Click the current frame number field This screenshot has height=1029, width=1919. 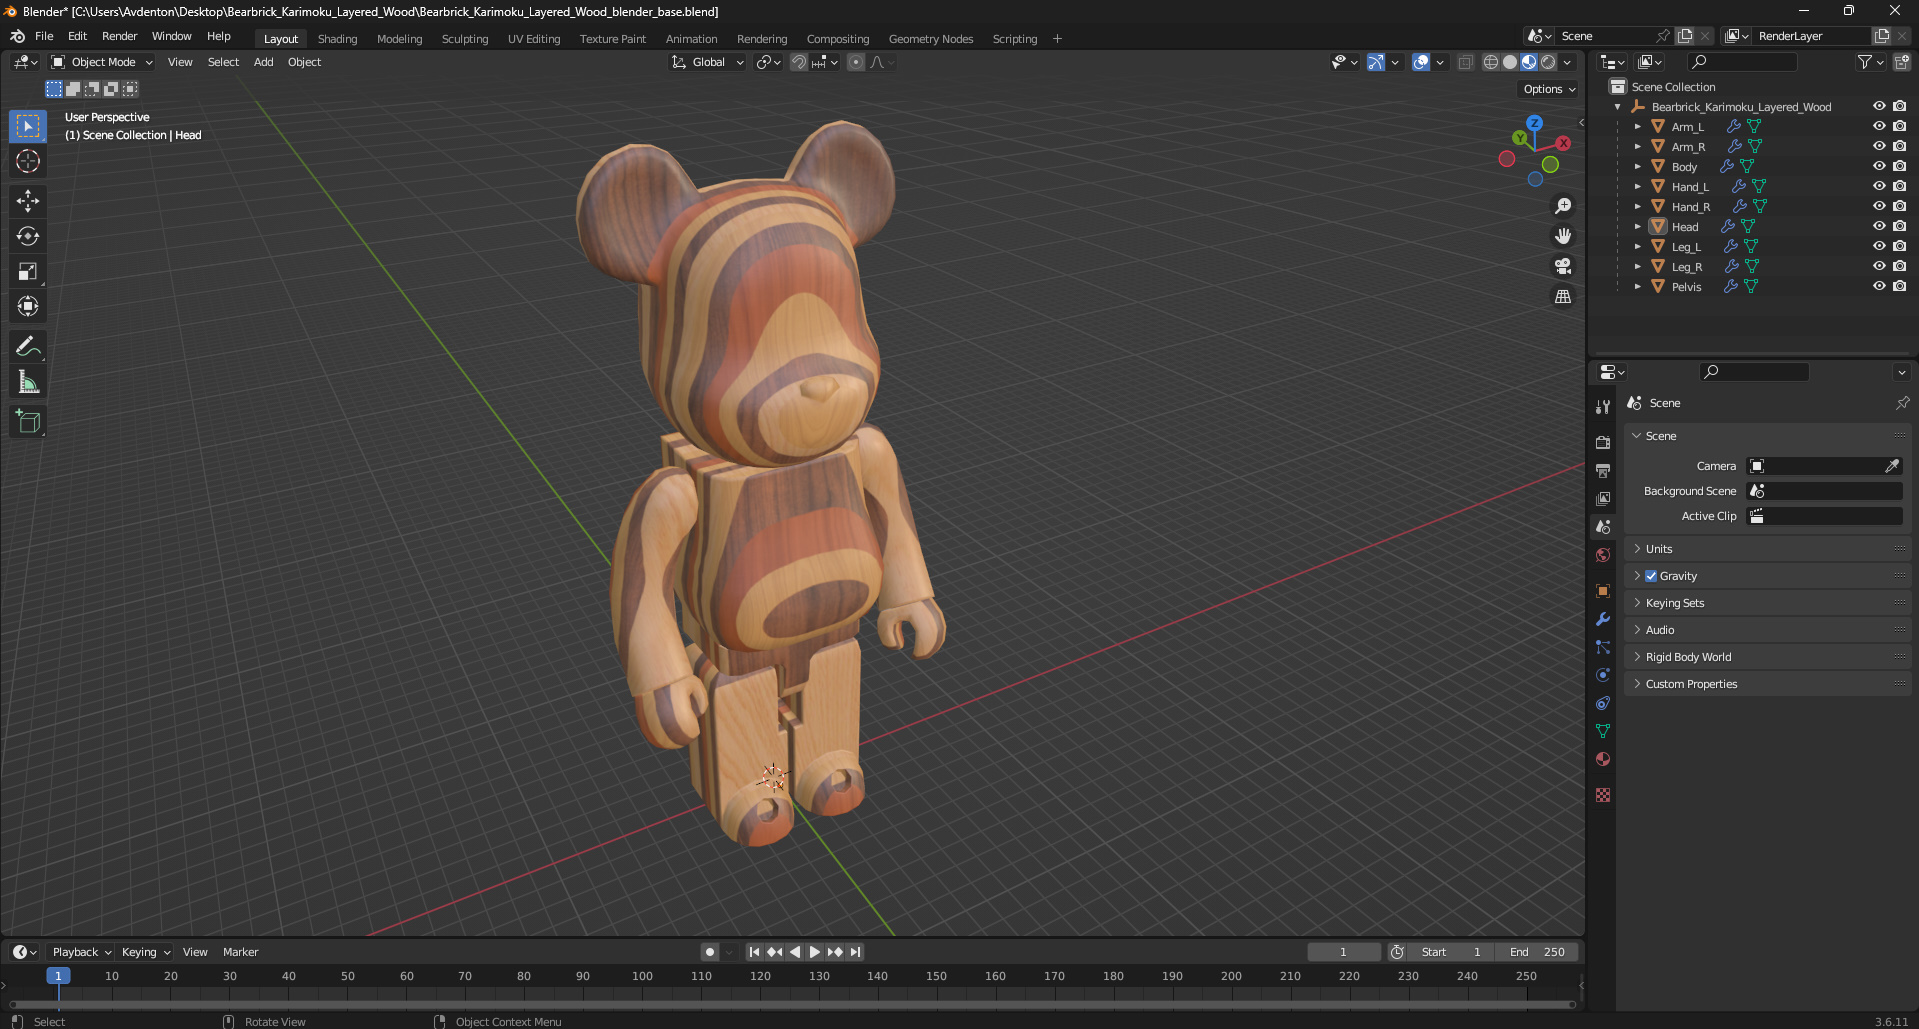[1344, 952]
